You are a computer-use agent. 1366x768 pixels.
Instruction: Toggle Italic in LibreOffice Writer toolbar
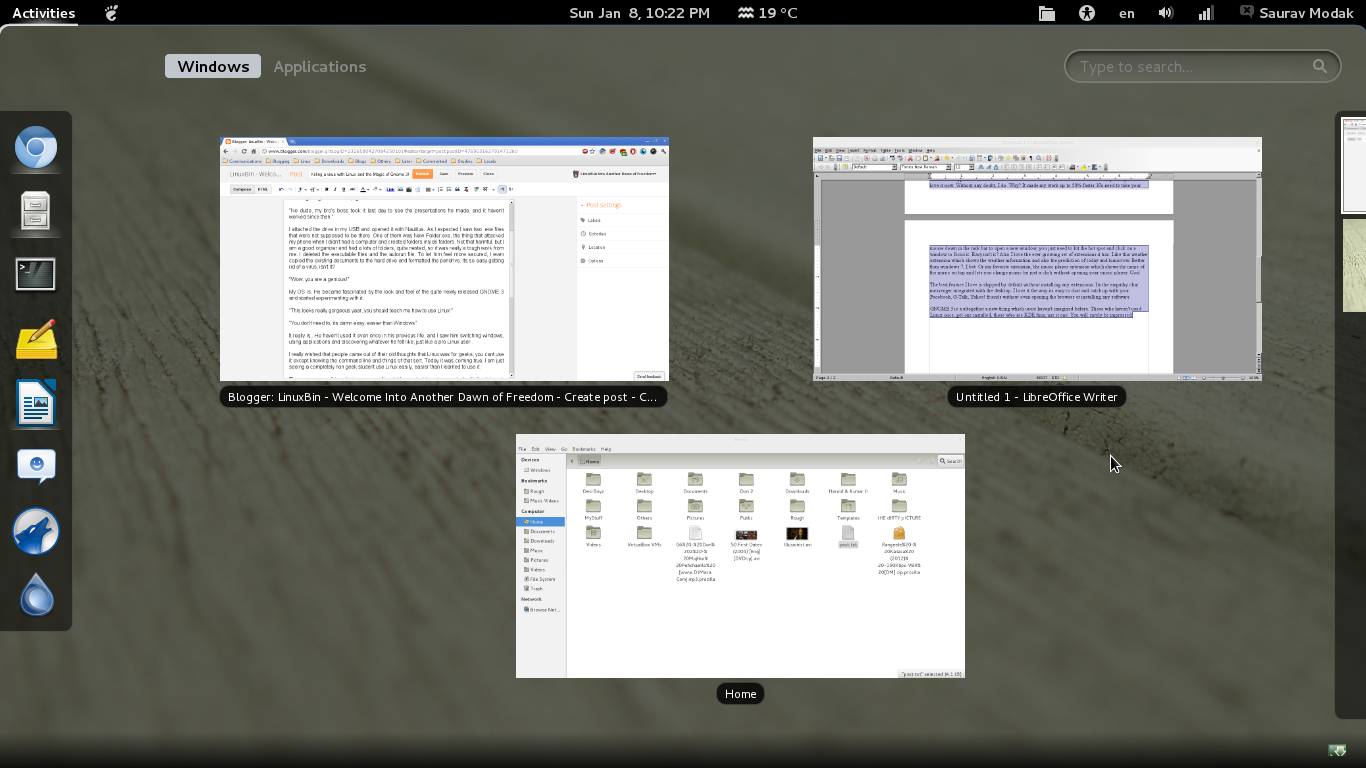989,167
